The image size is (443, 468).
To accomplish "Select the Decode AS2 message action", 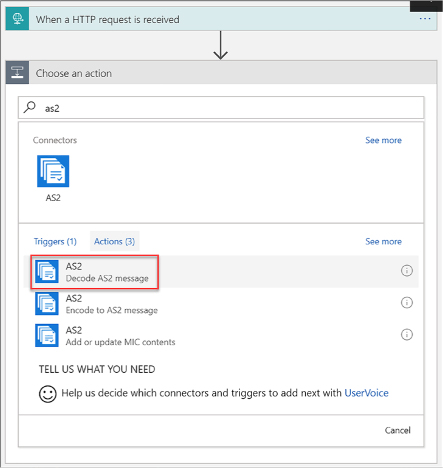I will 221,272.
